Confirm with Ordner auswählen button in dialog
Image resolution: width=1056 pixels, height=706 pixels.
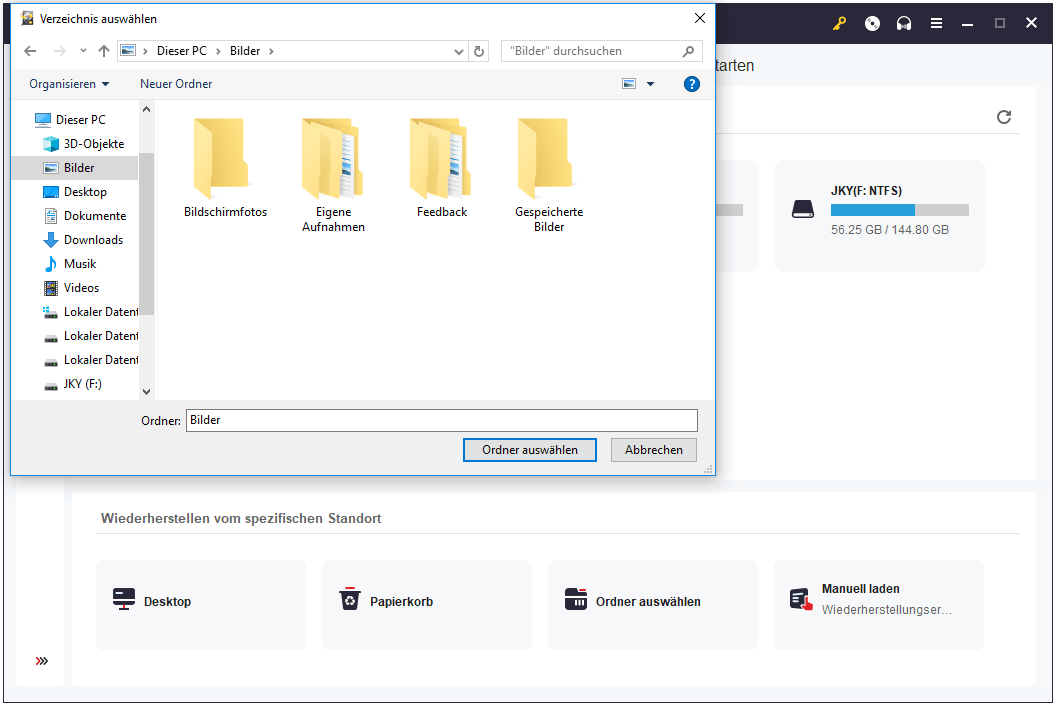530,450
